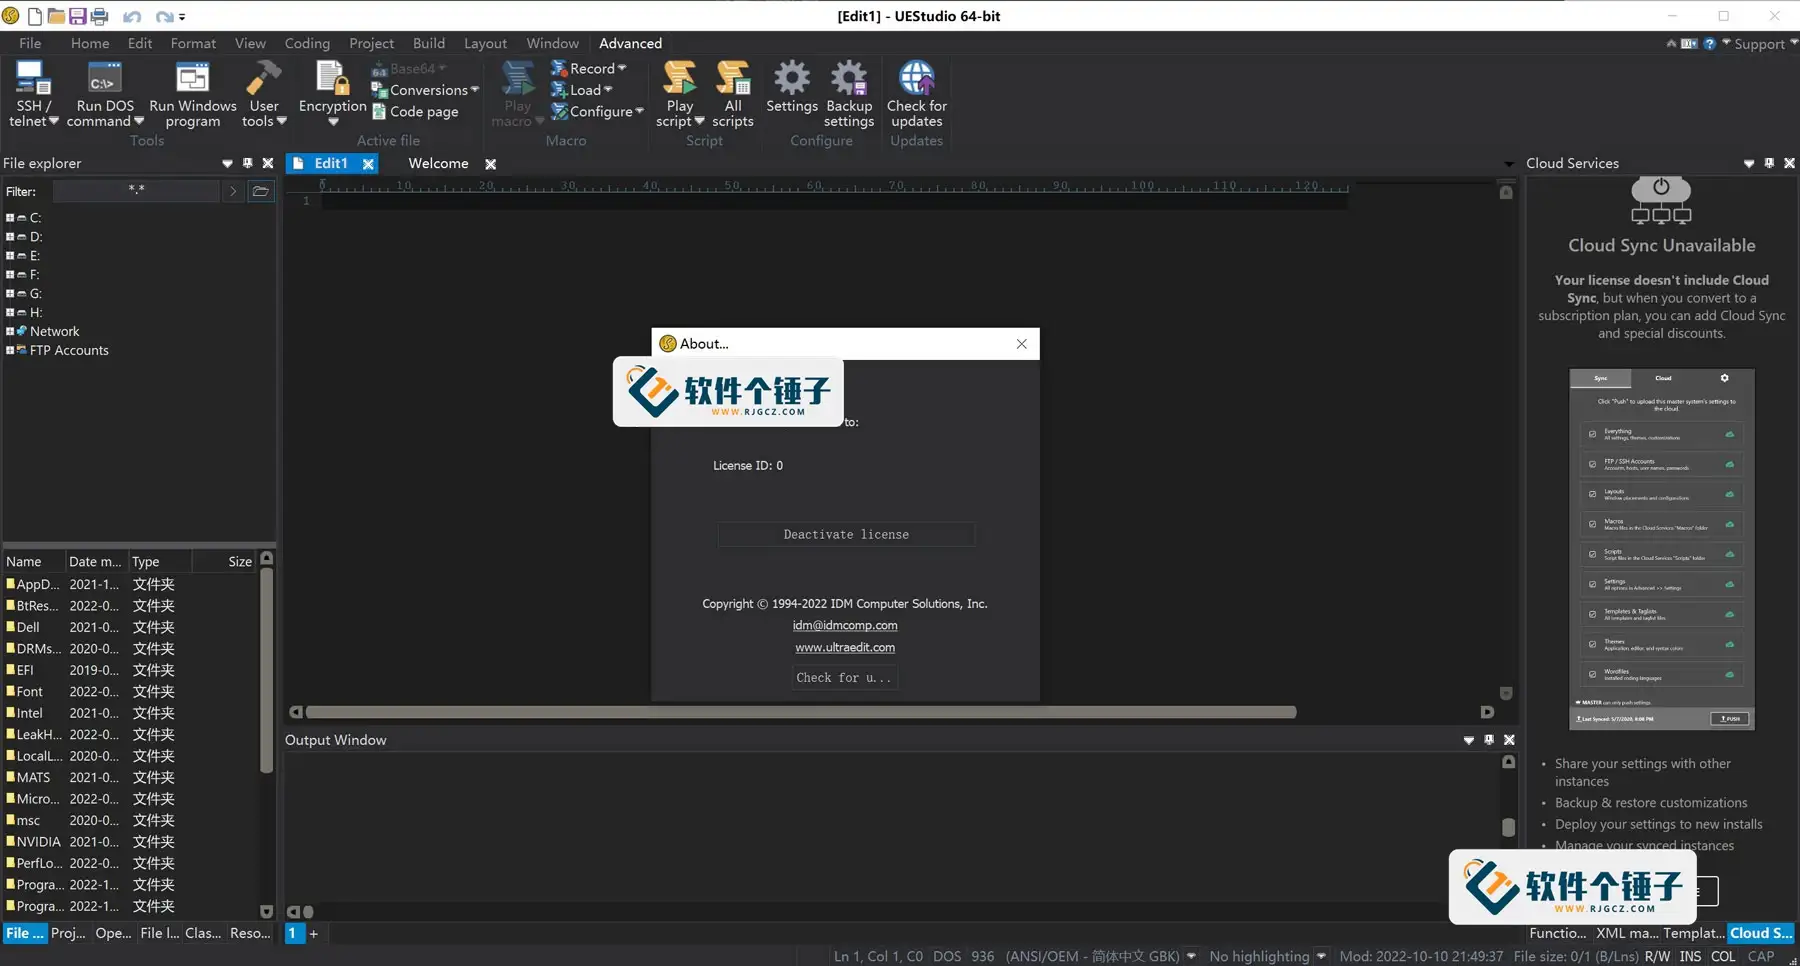Screen dimensions: 1800x966
Task: Select the Welcome document tab
Action: (438, 163)
